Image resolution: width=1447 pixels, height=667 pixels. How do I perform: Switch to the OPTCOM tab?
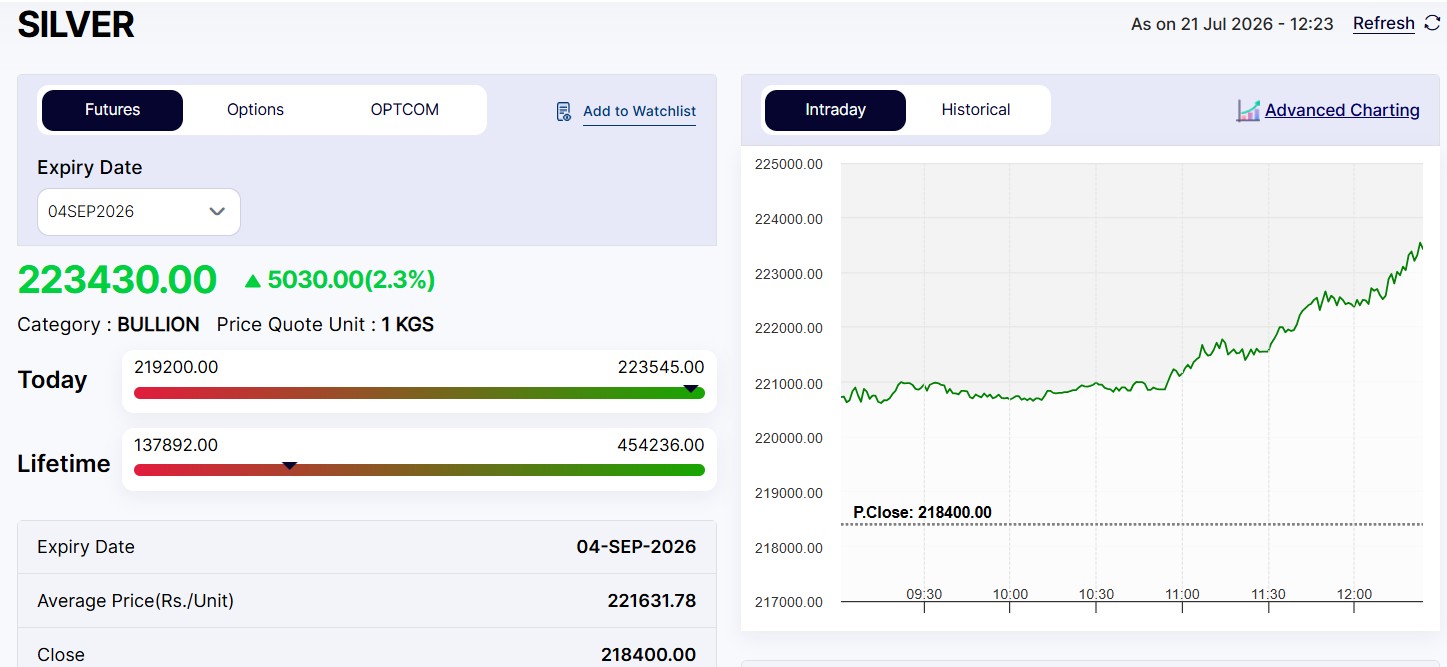point(405,110)
